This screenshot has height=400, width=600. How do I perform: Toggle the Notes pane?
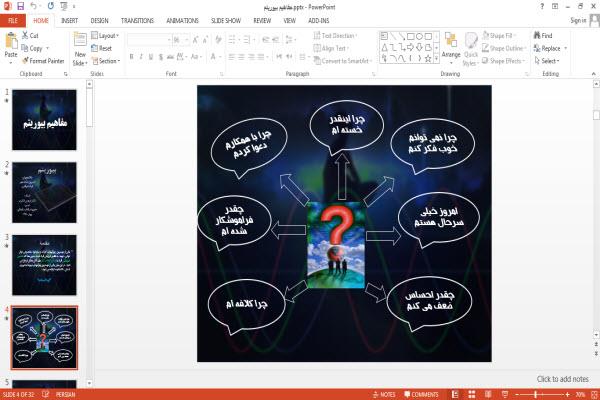tap(384, 394)
